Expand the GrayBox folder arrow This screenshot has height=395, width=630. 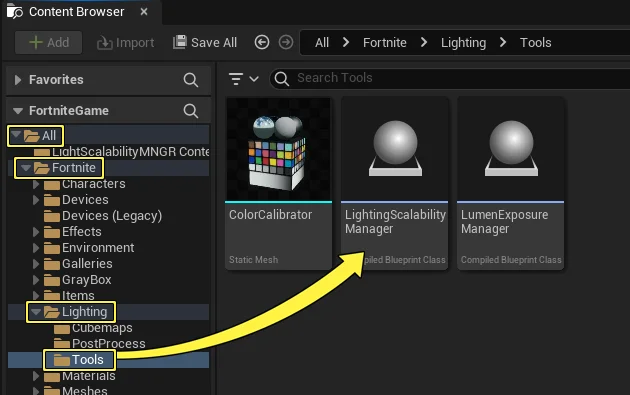click(36, 280)
